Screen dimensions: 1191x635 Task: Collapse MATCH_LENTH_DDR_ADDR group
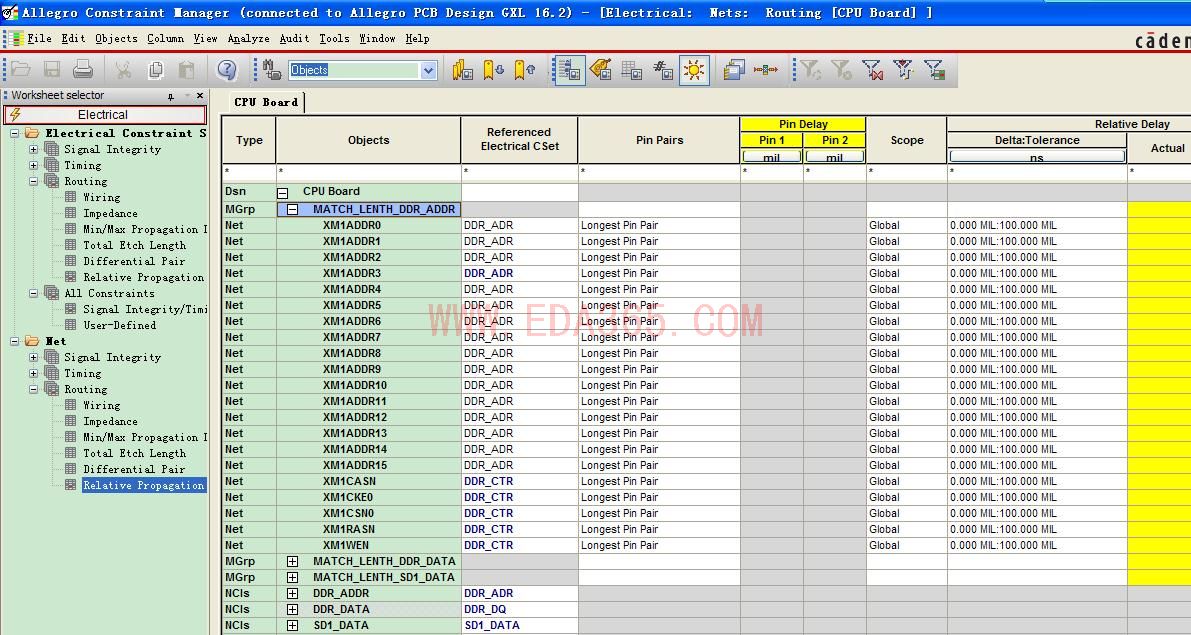292,209
